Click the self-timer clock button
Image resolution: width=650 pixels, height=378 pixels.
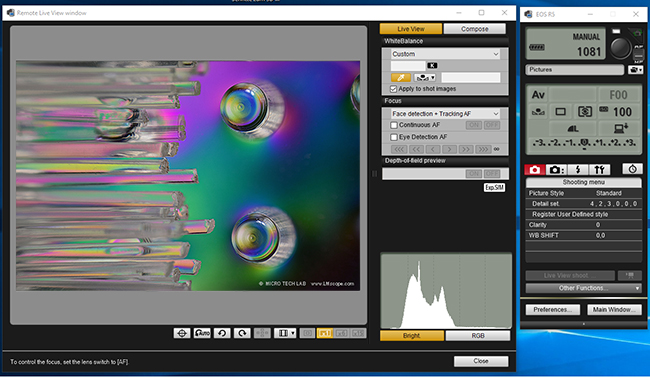[633, 169]
